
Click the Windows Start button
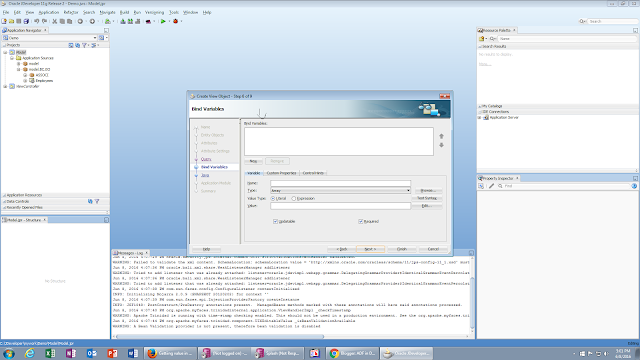pyautogui.click(x=9, y=353)
